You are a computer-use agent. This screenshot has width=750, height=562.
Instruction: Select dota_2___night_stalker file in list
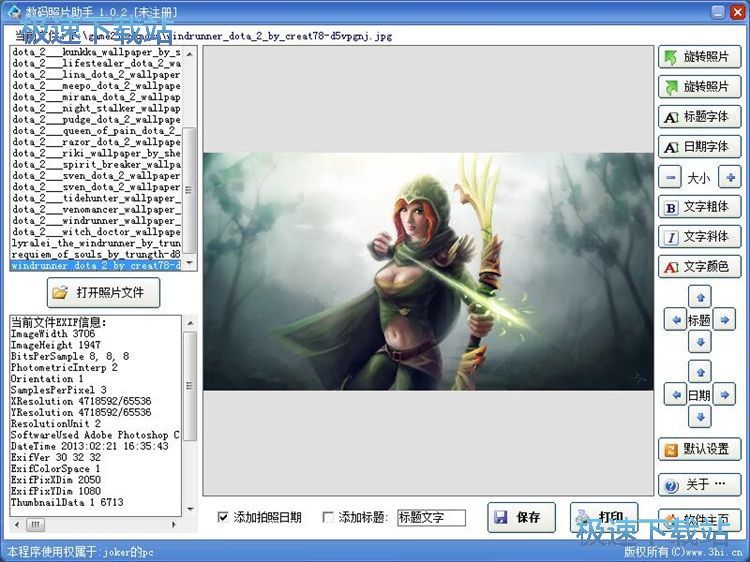tap(96, 108)
